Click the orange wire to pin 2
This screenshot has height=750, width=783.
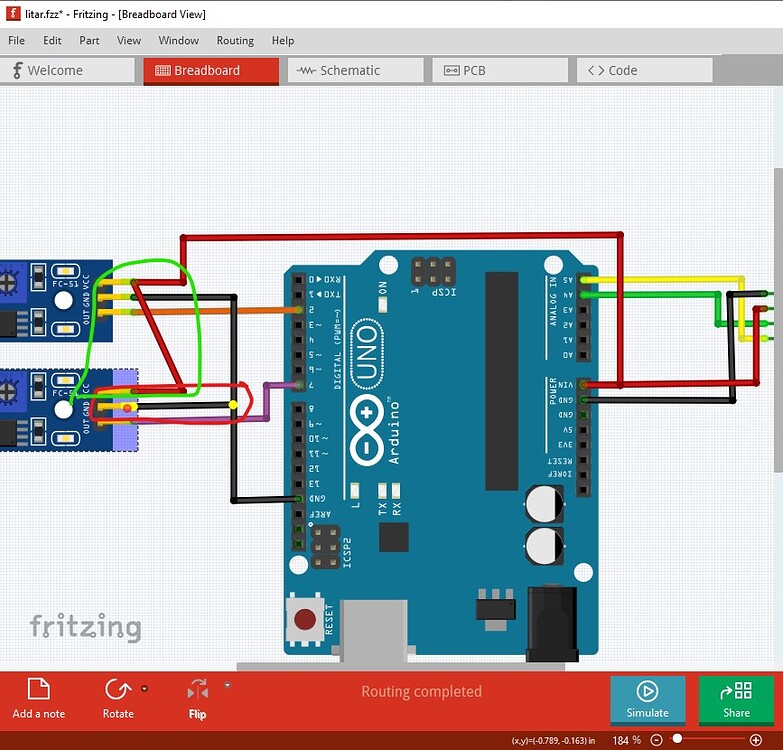coord(215,311)
